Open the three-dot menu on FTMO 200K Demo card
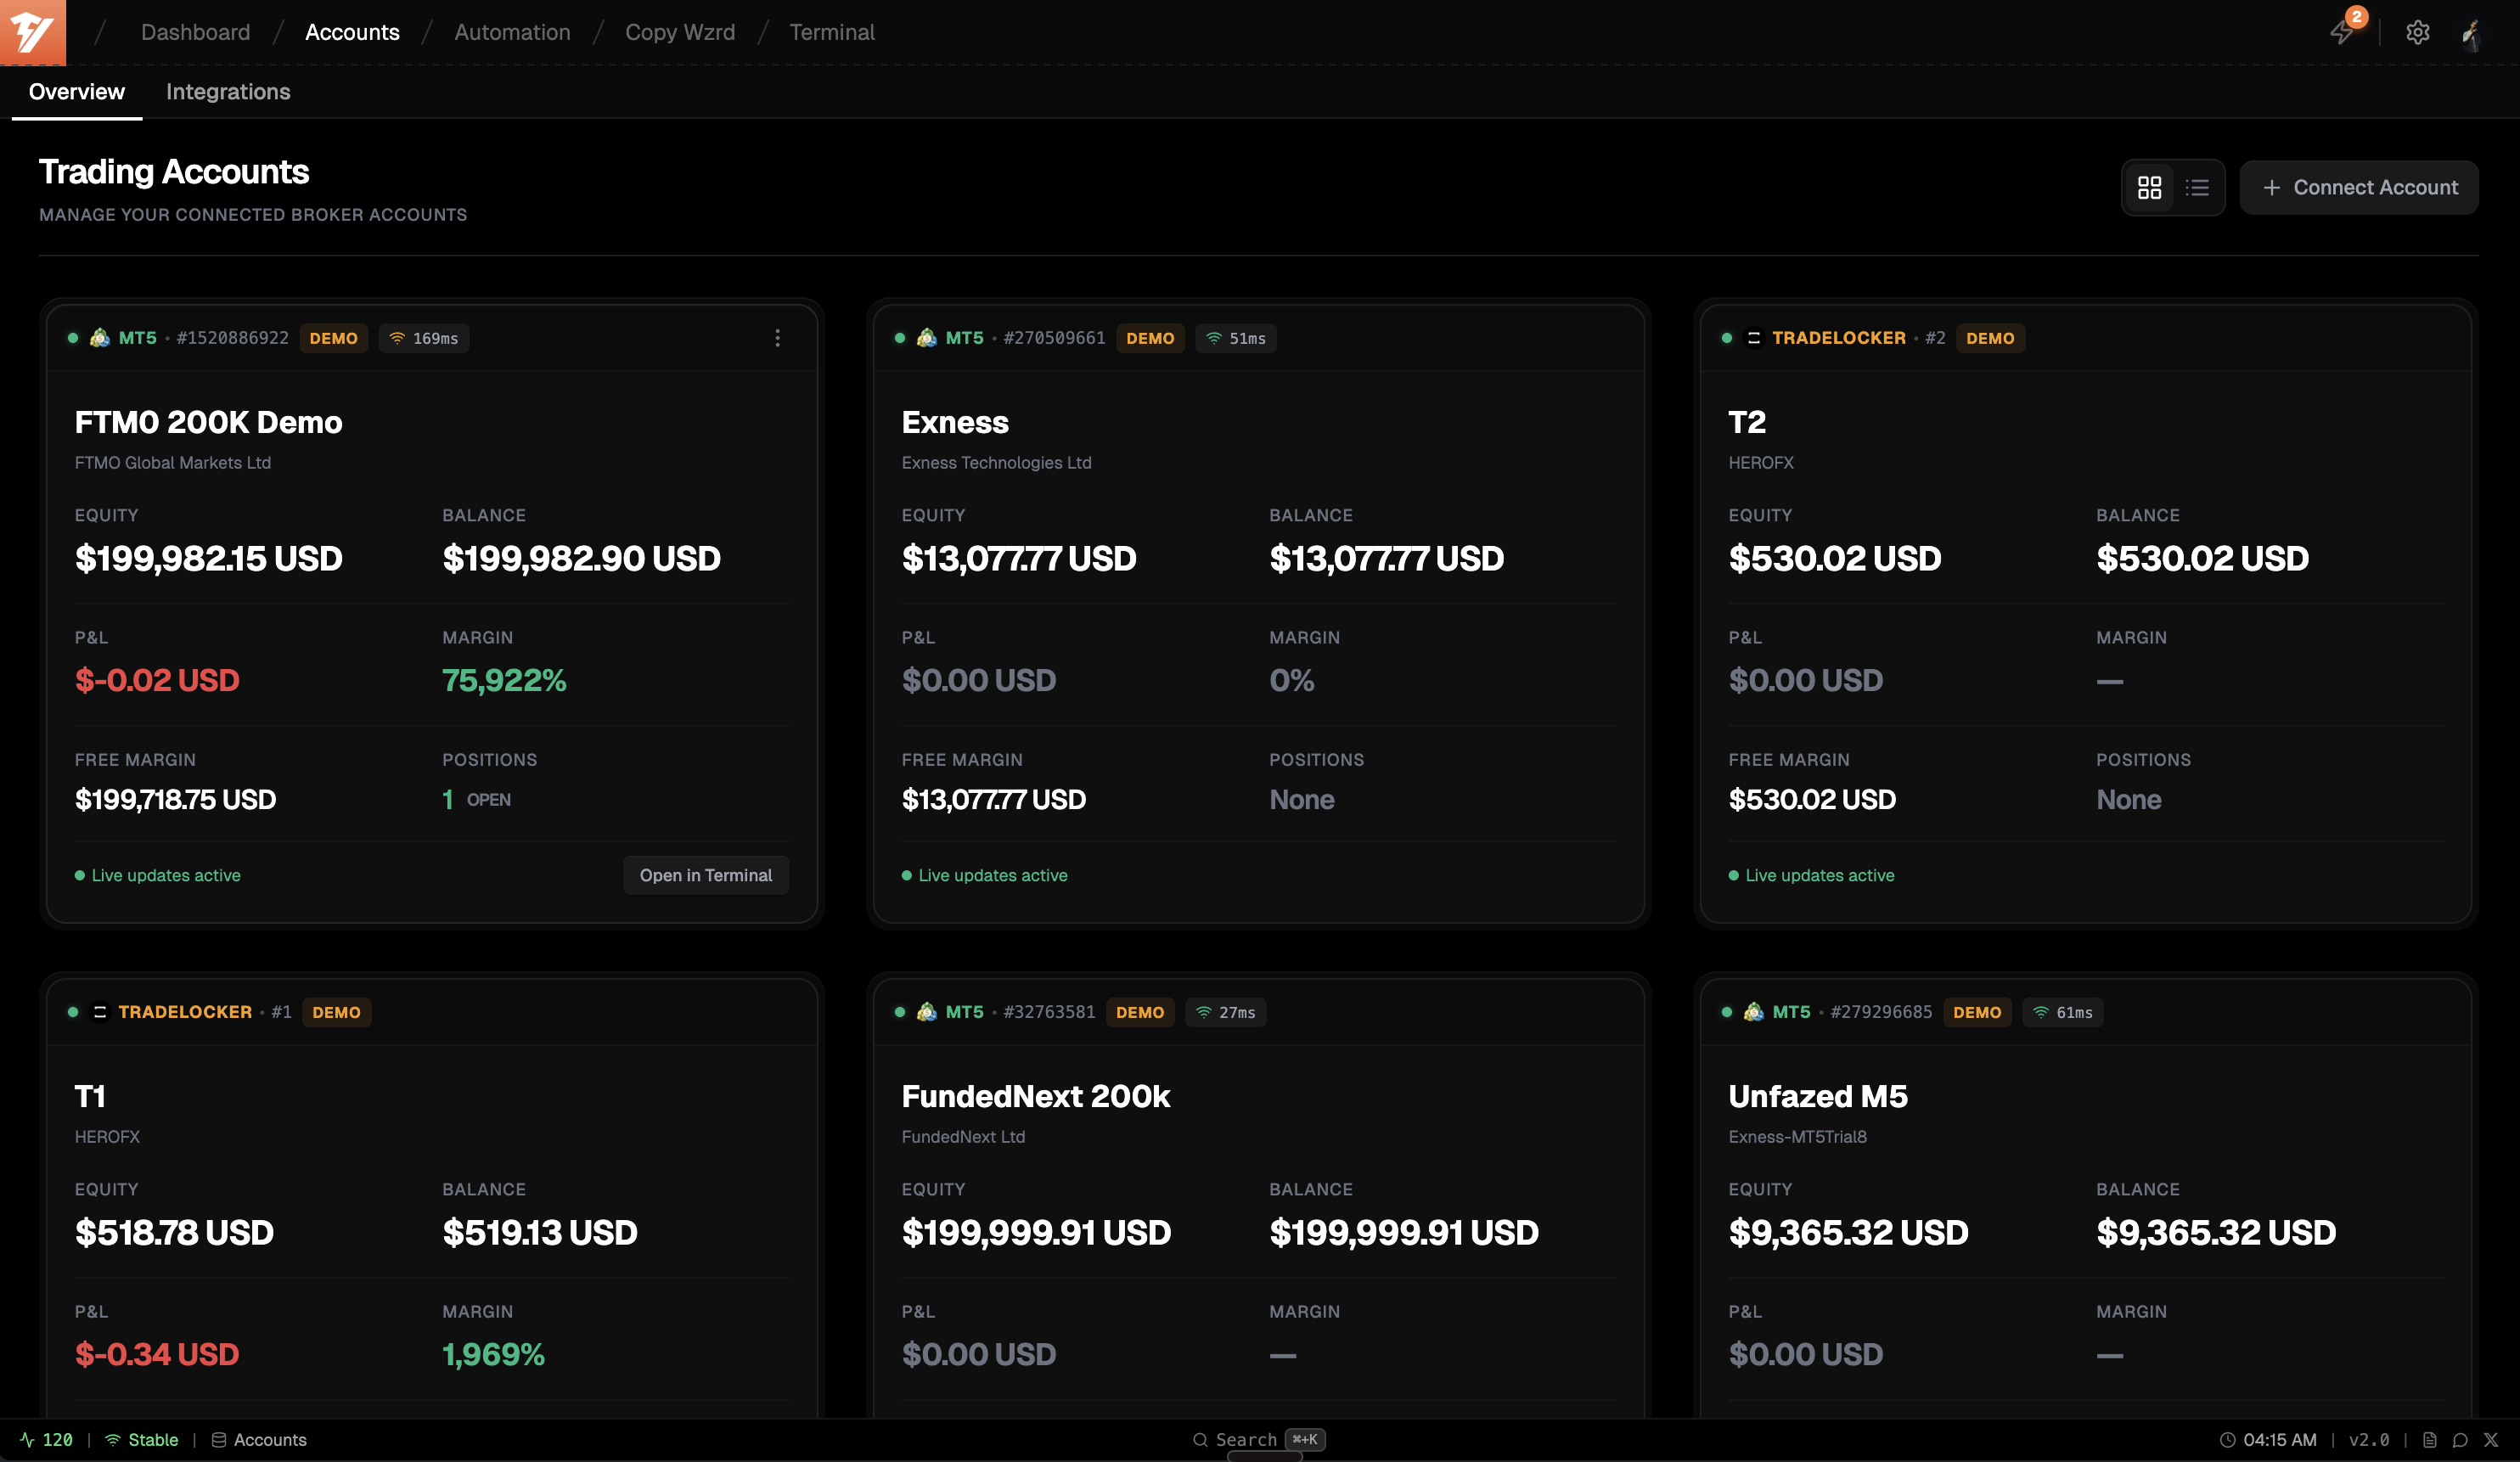Screen dimensions: 2520x1462 (x=778, y=338)
